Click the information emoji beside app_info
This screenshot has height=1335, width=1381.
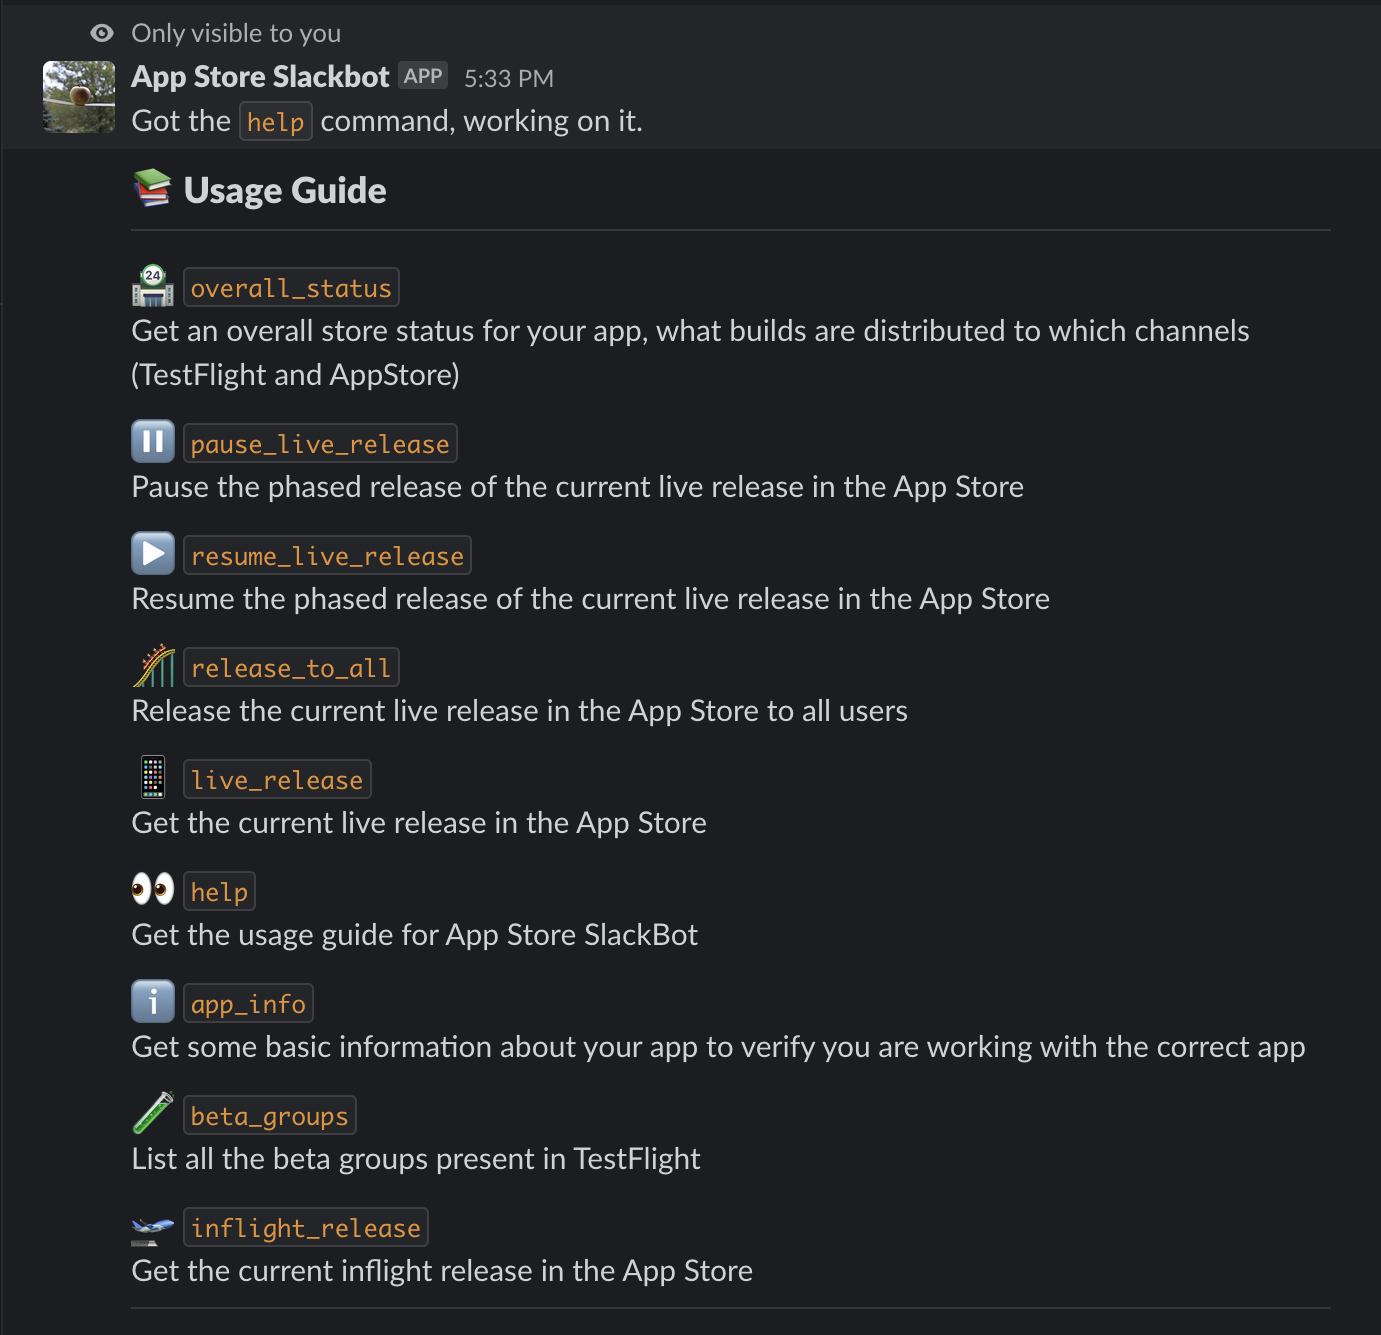pos(152,1000)
